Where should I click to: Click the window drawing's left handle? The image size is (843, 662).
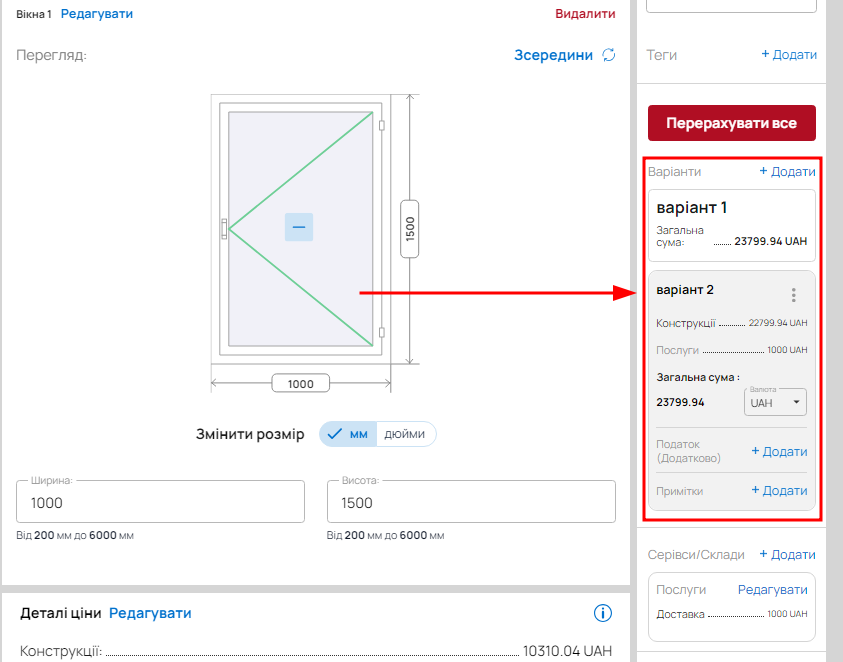click(x=224, y=229)
